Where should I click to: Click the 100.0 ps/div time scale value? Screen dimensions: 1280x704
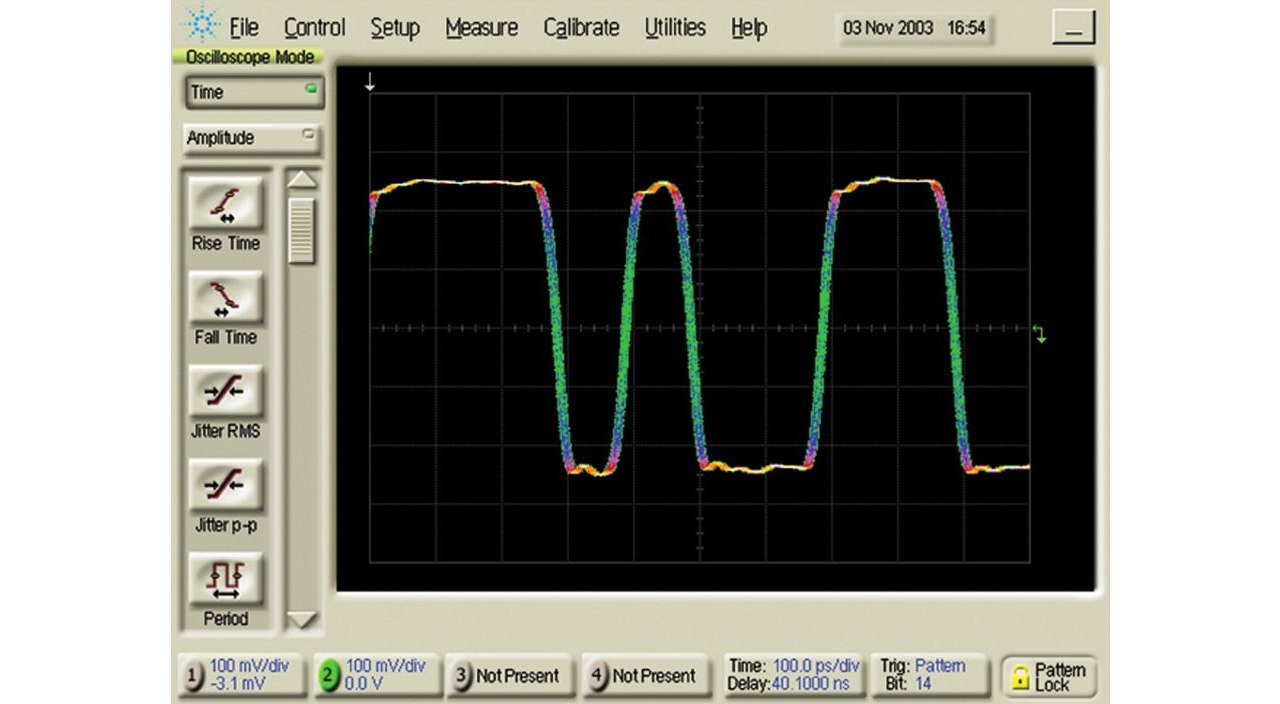pos(814,667)
